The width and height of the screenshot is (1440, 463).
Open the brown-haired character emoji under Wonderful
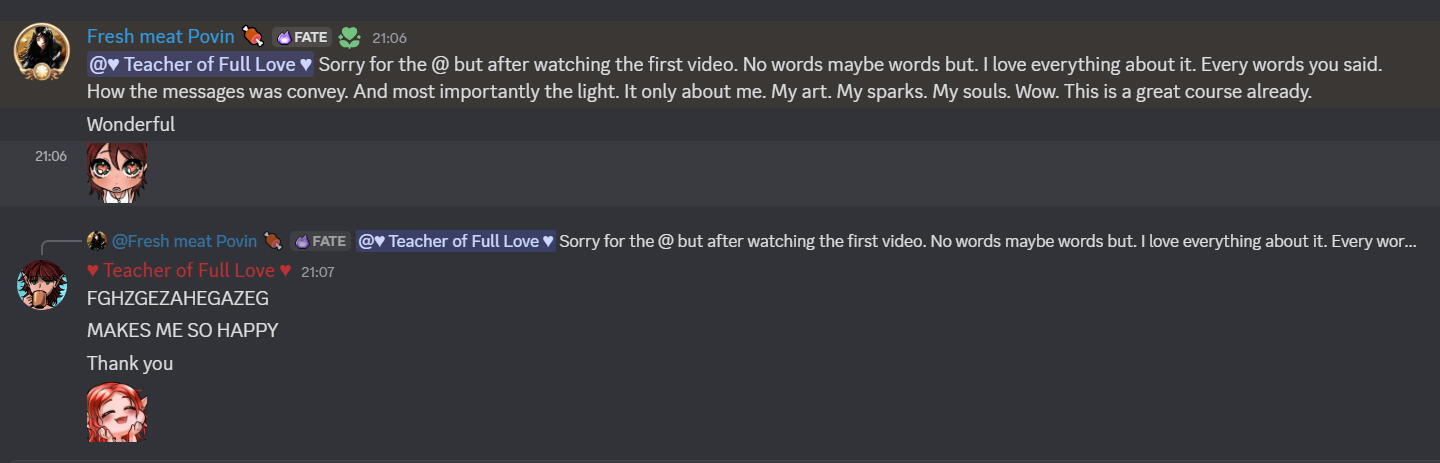tap(117, 173)
